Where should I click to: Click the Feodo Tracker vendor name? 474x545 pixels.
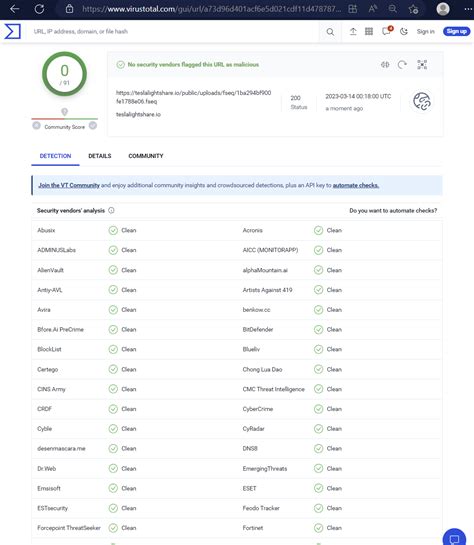tap(261, 508)
